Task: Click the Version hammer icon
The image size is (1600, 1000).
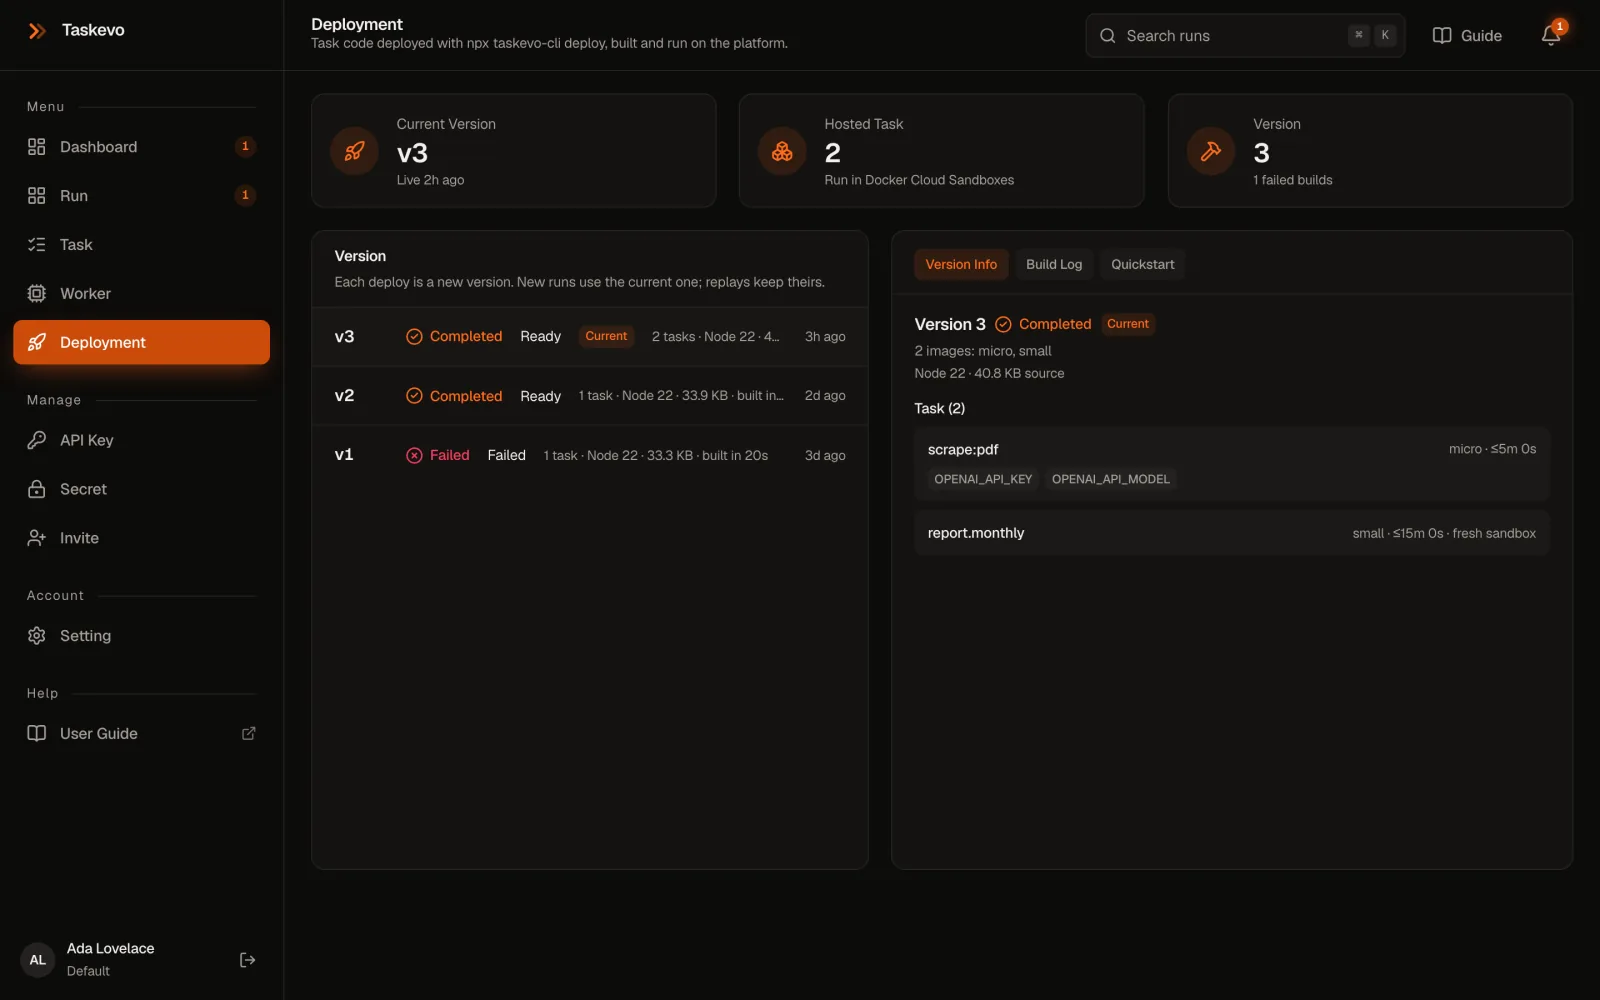Action: click(x=1211, y=151)
